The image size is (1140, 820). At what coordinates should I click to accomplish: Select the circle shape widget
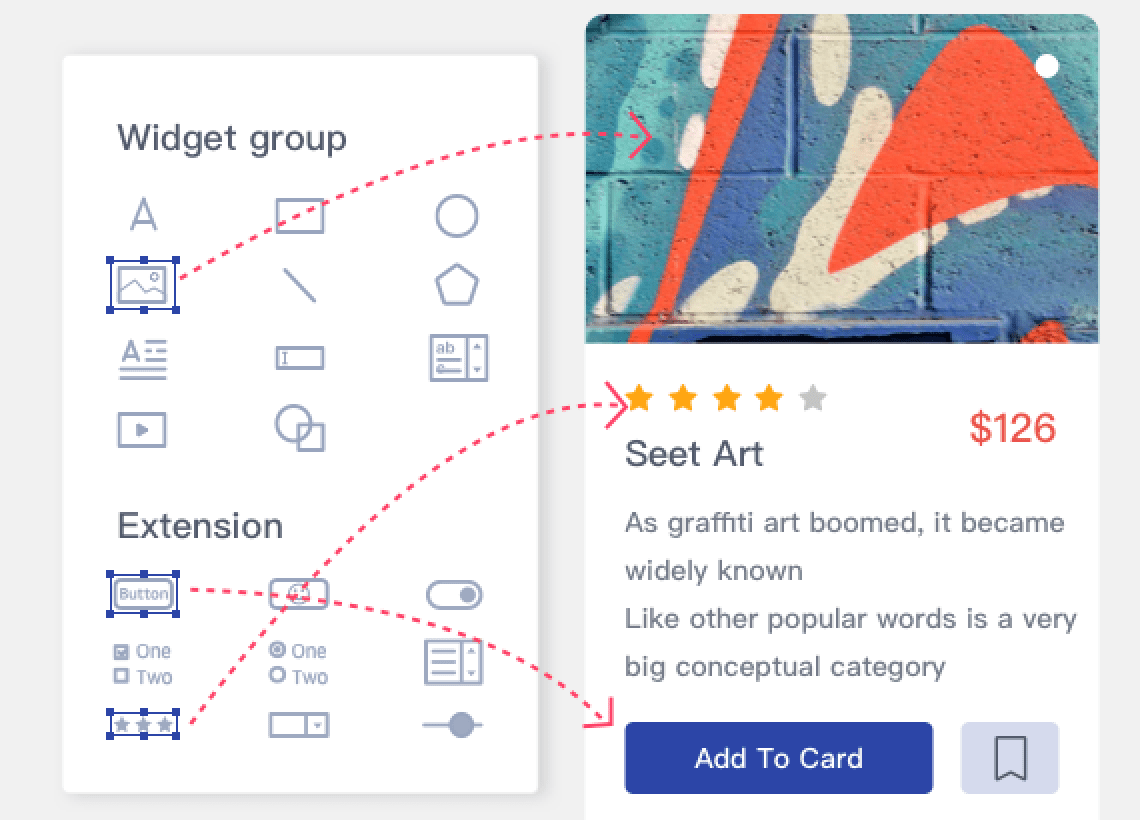[x=456, y=216]
